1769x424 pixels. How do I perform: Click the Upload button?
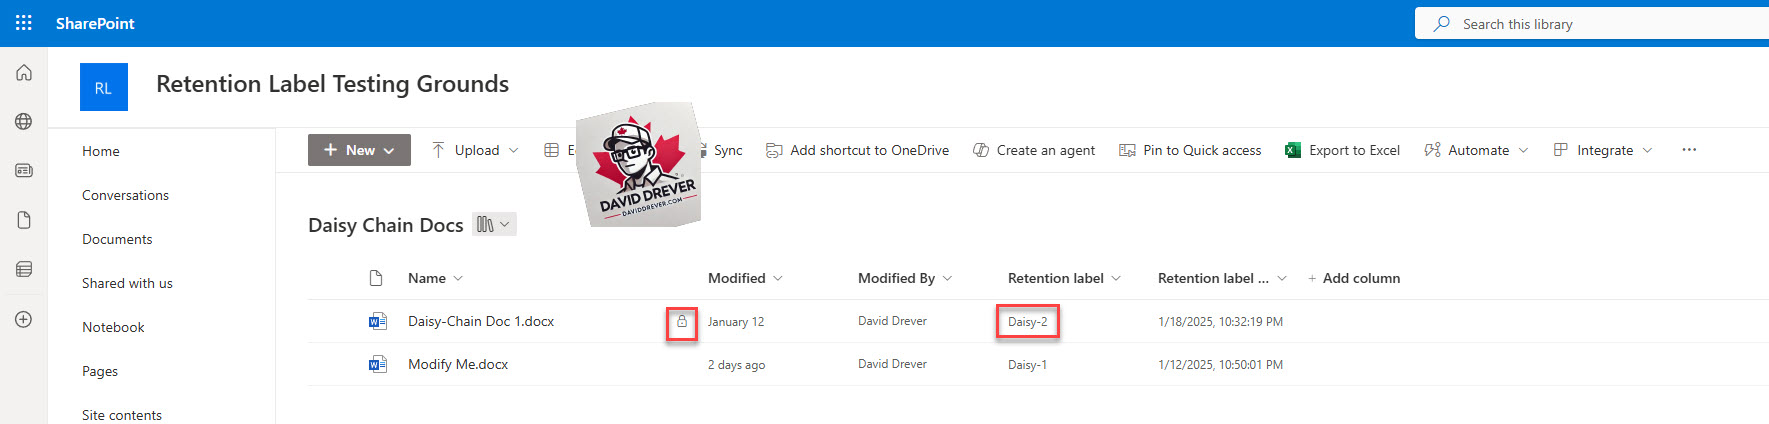pos(475,150)
